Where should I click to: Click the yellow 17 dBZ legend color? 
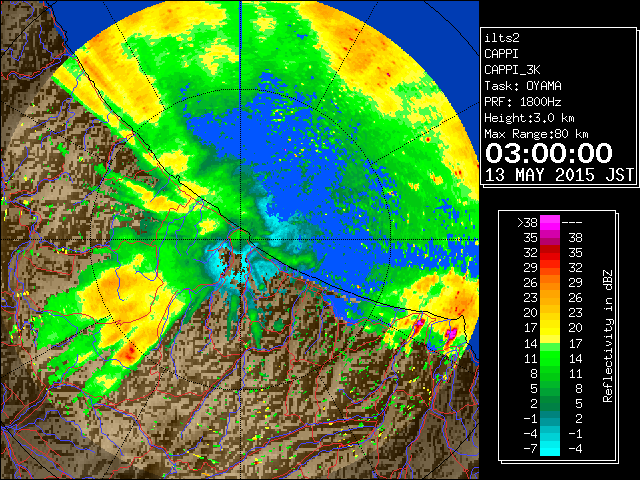[550, 328]
